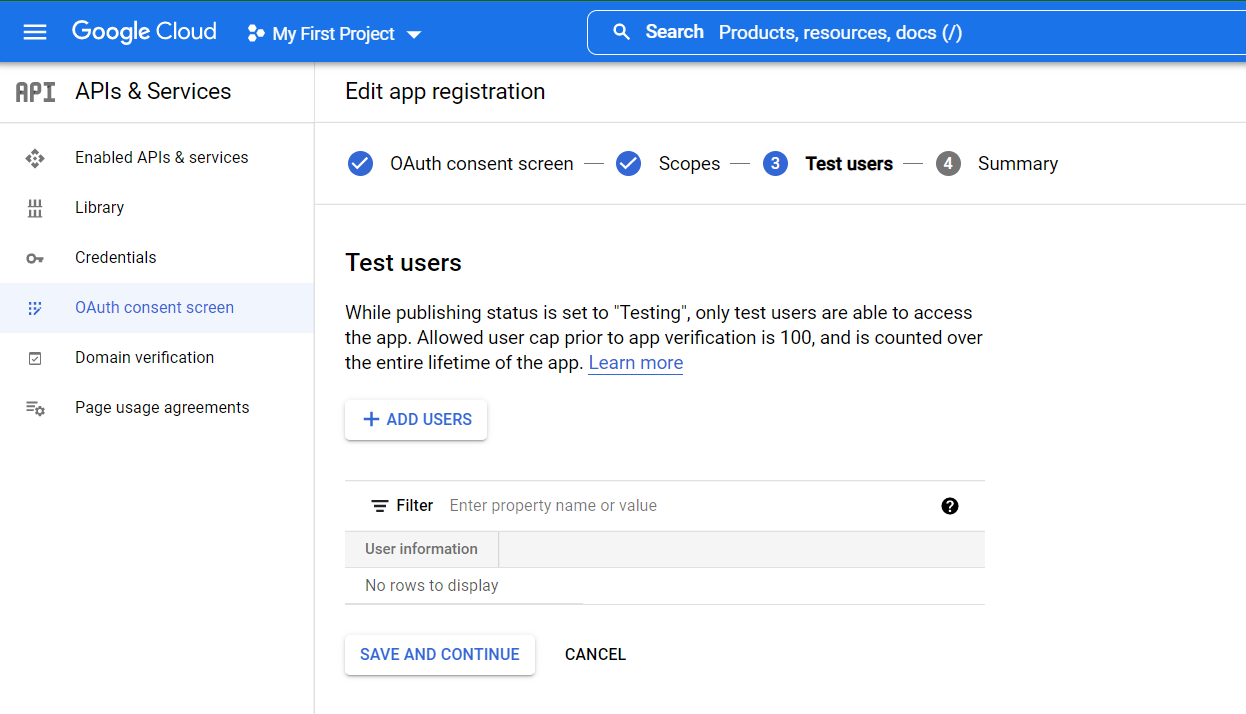Open the My First Project dropdown
Viewport: 1246px width, 714px height.
point(334,34)
